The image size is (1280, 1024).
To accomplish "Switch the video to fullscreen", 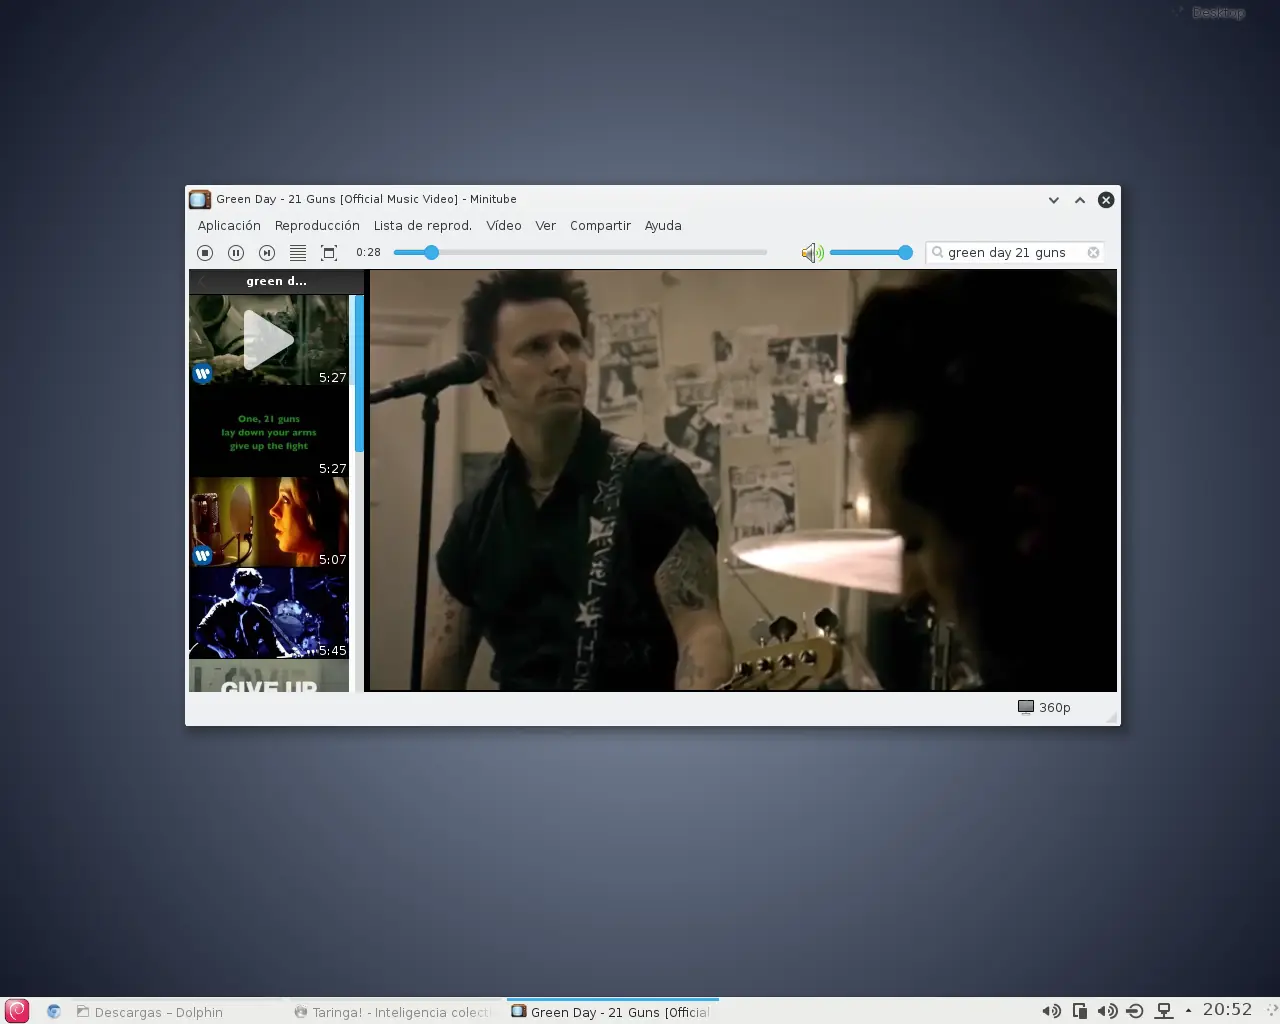I will point(329,253).
